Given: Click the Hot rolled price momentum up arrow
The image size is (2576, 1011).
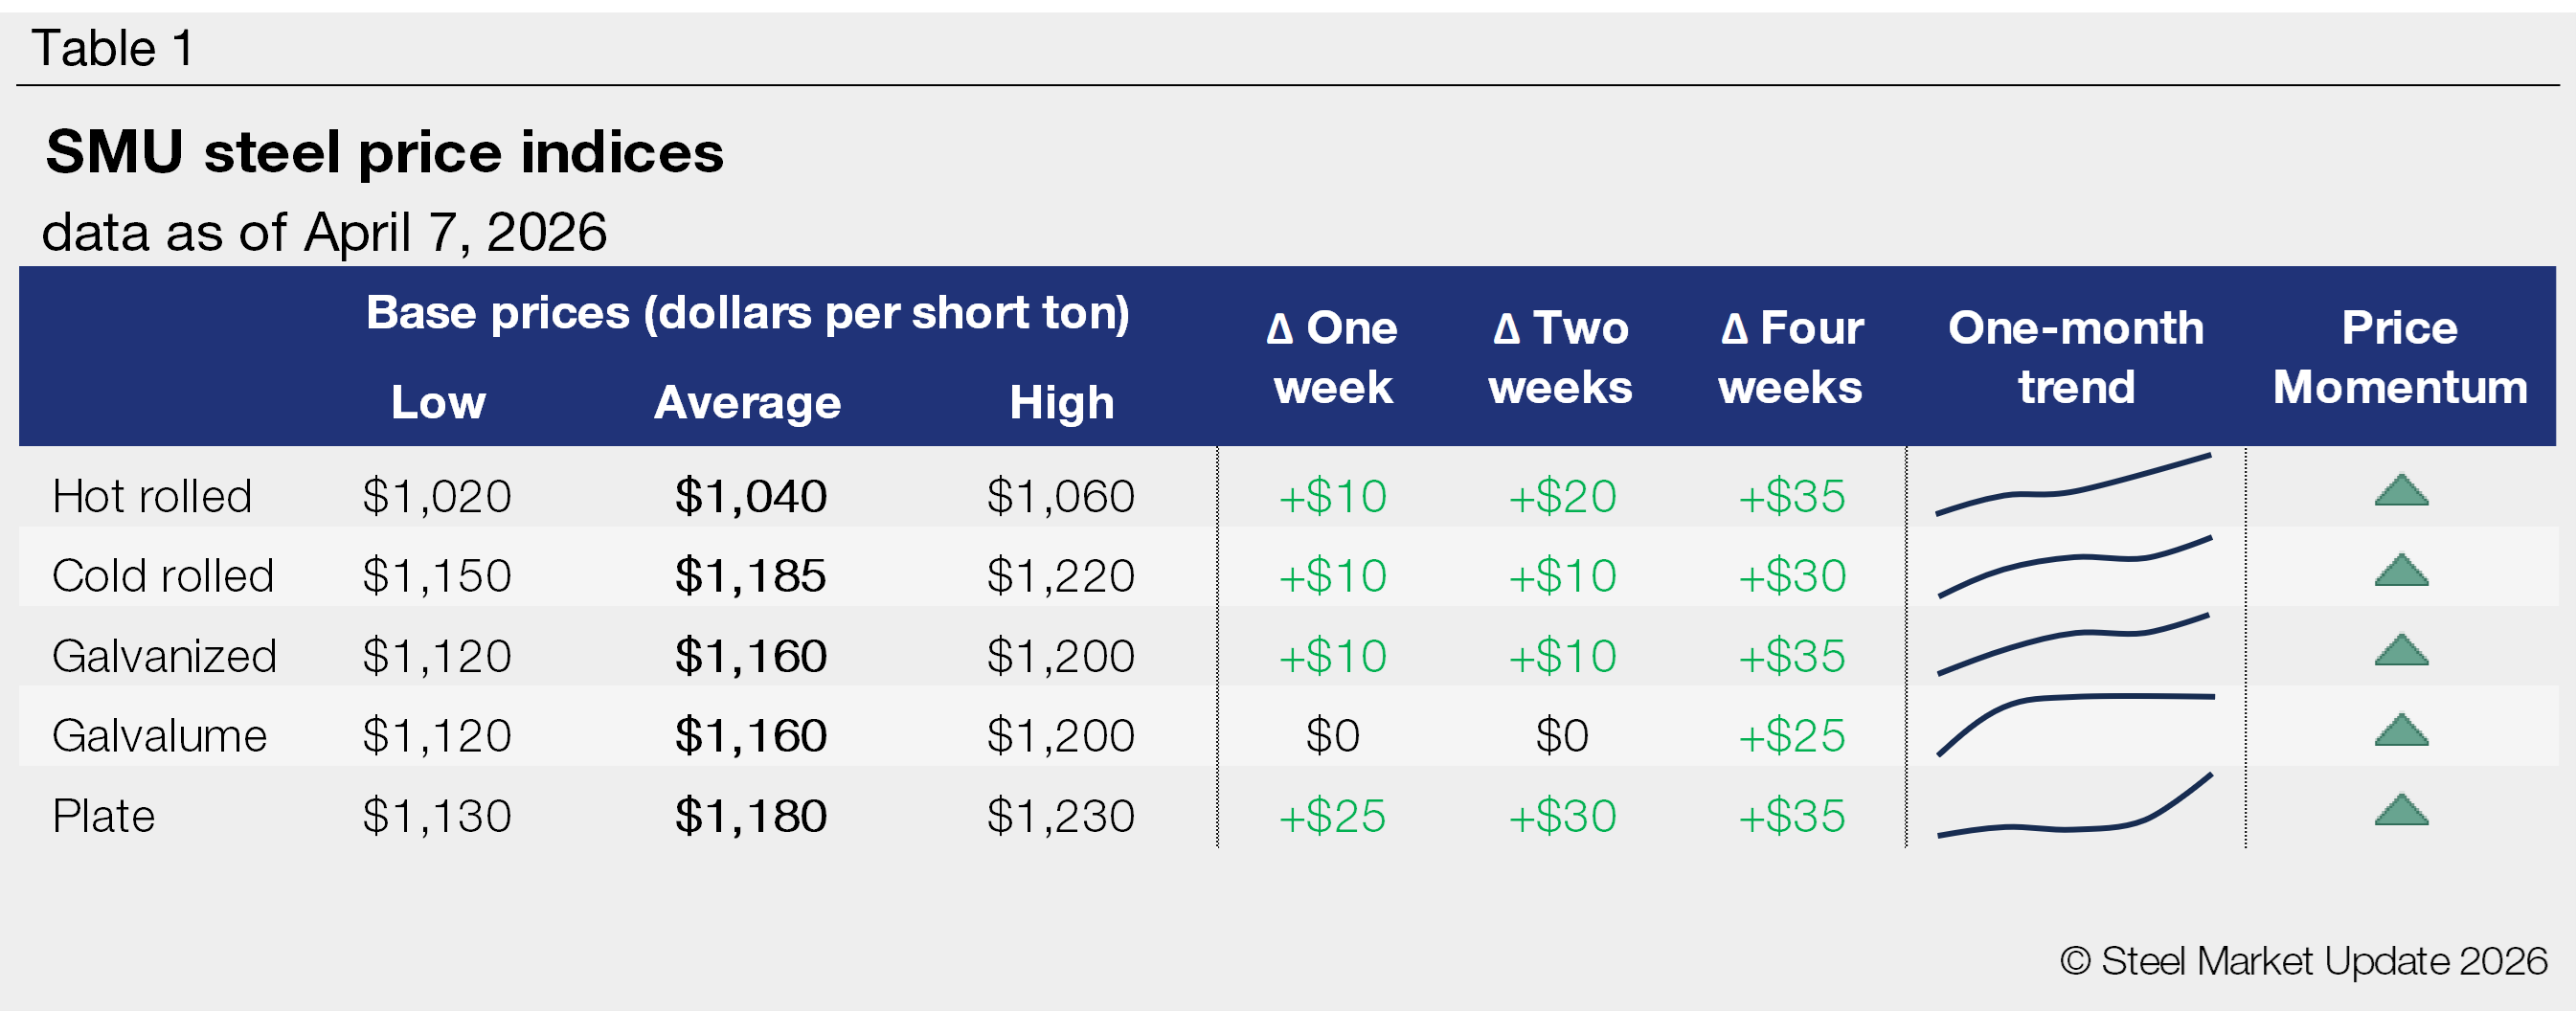Looking at the screenshot, I should [x=2401, y=491].
